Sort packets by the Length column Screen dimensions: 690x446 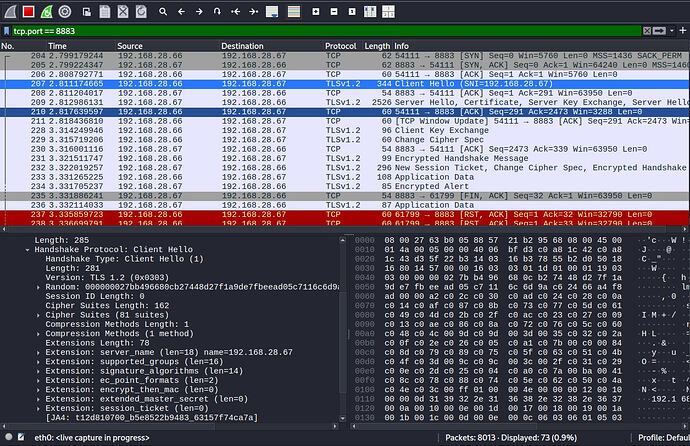coord(377,46)
